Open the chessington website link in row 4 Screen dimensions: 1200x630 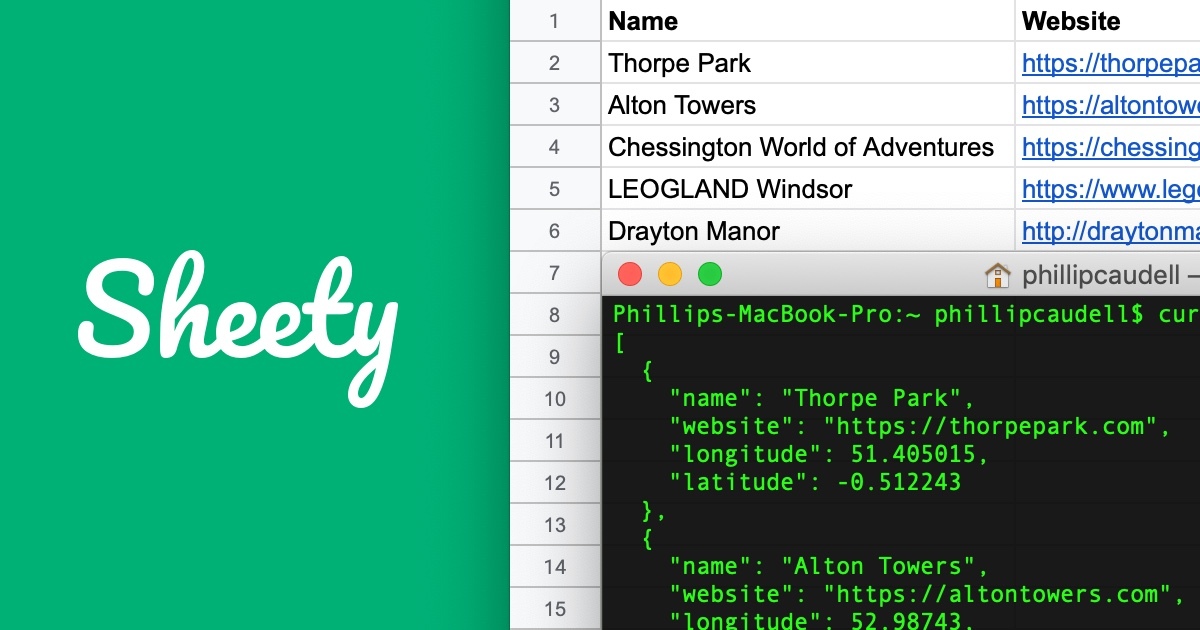click(x=1111, y=147)
